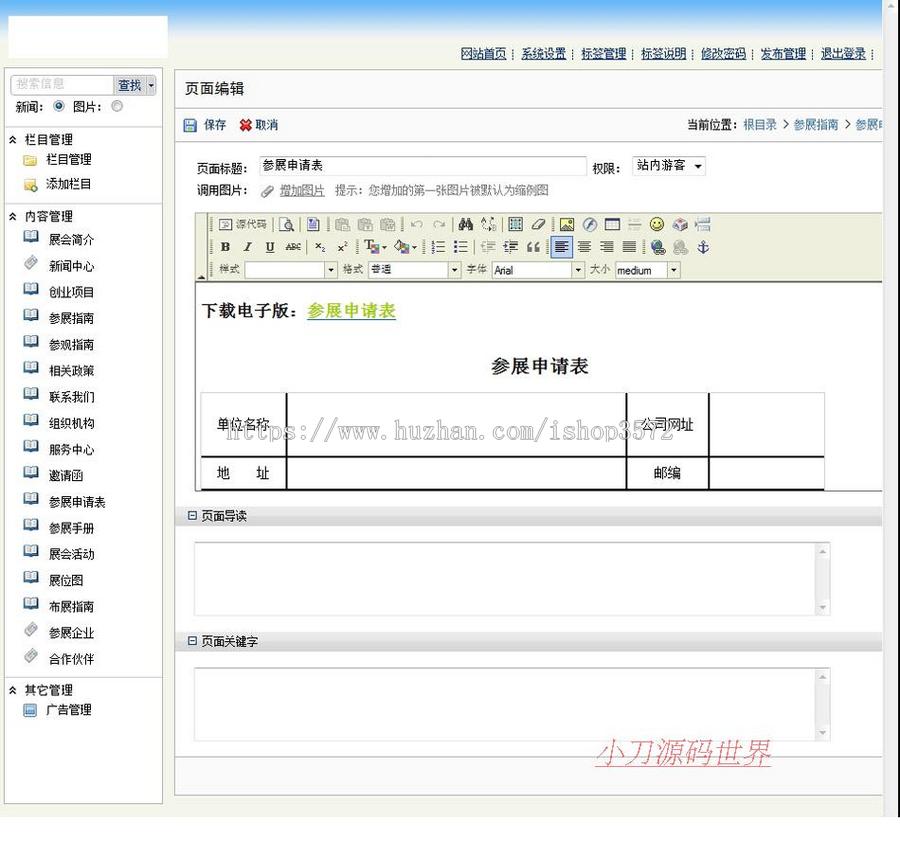
Task: Click the 保存 save button
Action: point(205,125)
